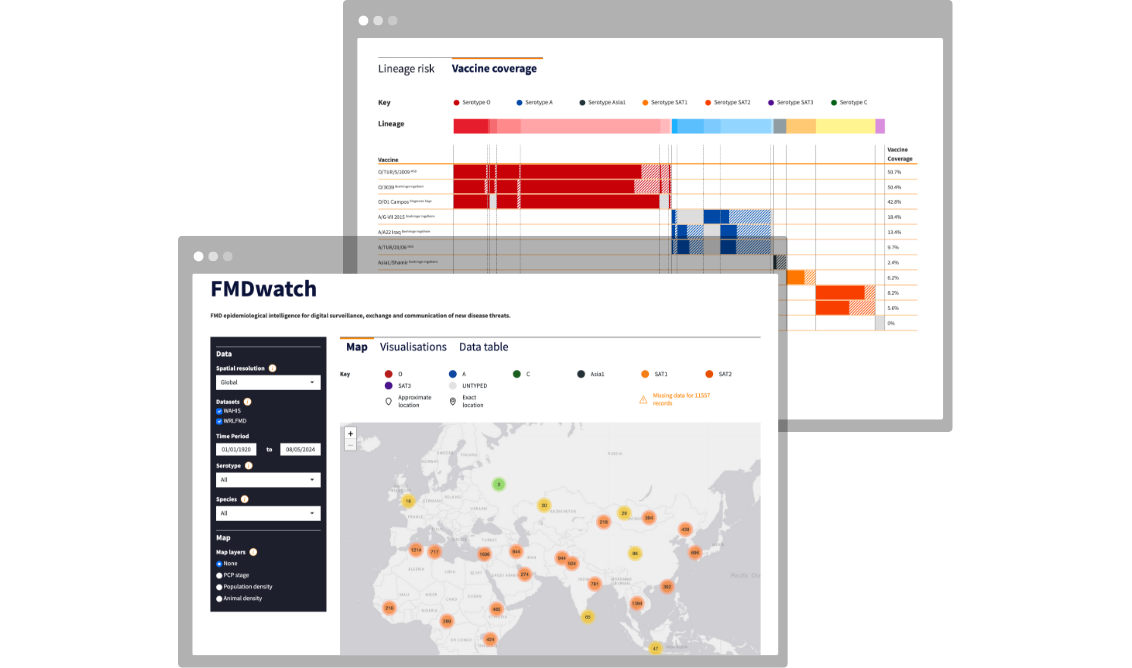Open the Species dropdown
1132x668 pixels.
268,513
